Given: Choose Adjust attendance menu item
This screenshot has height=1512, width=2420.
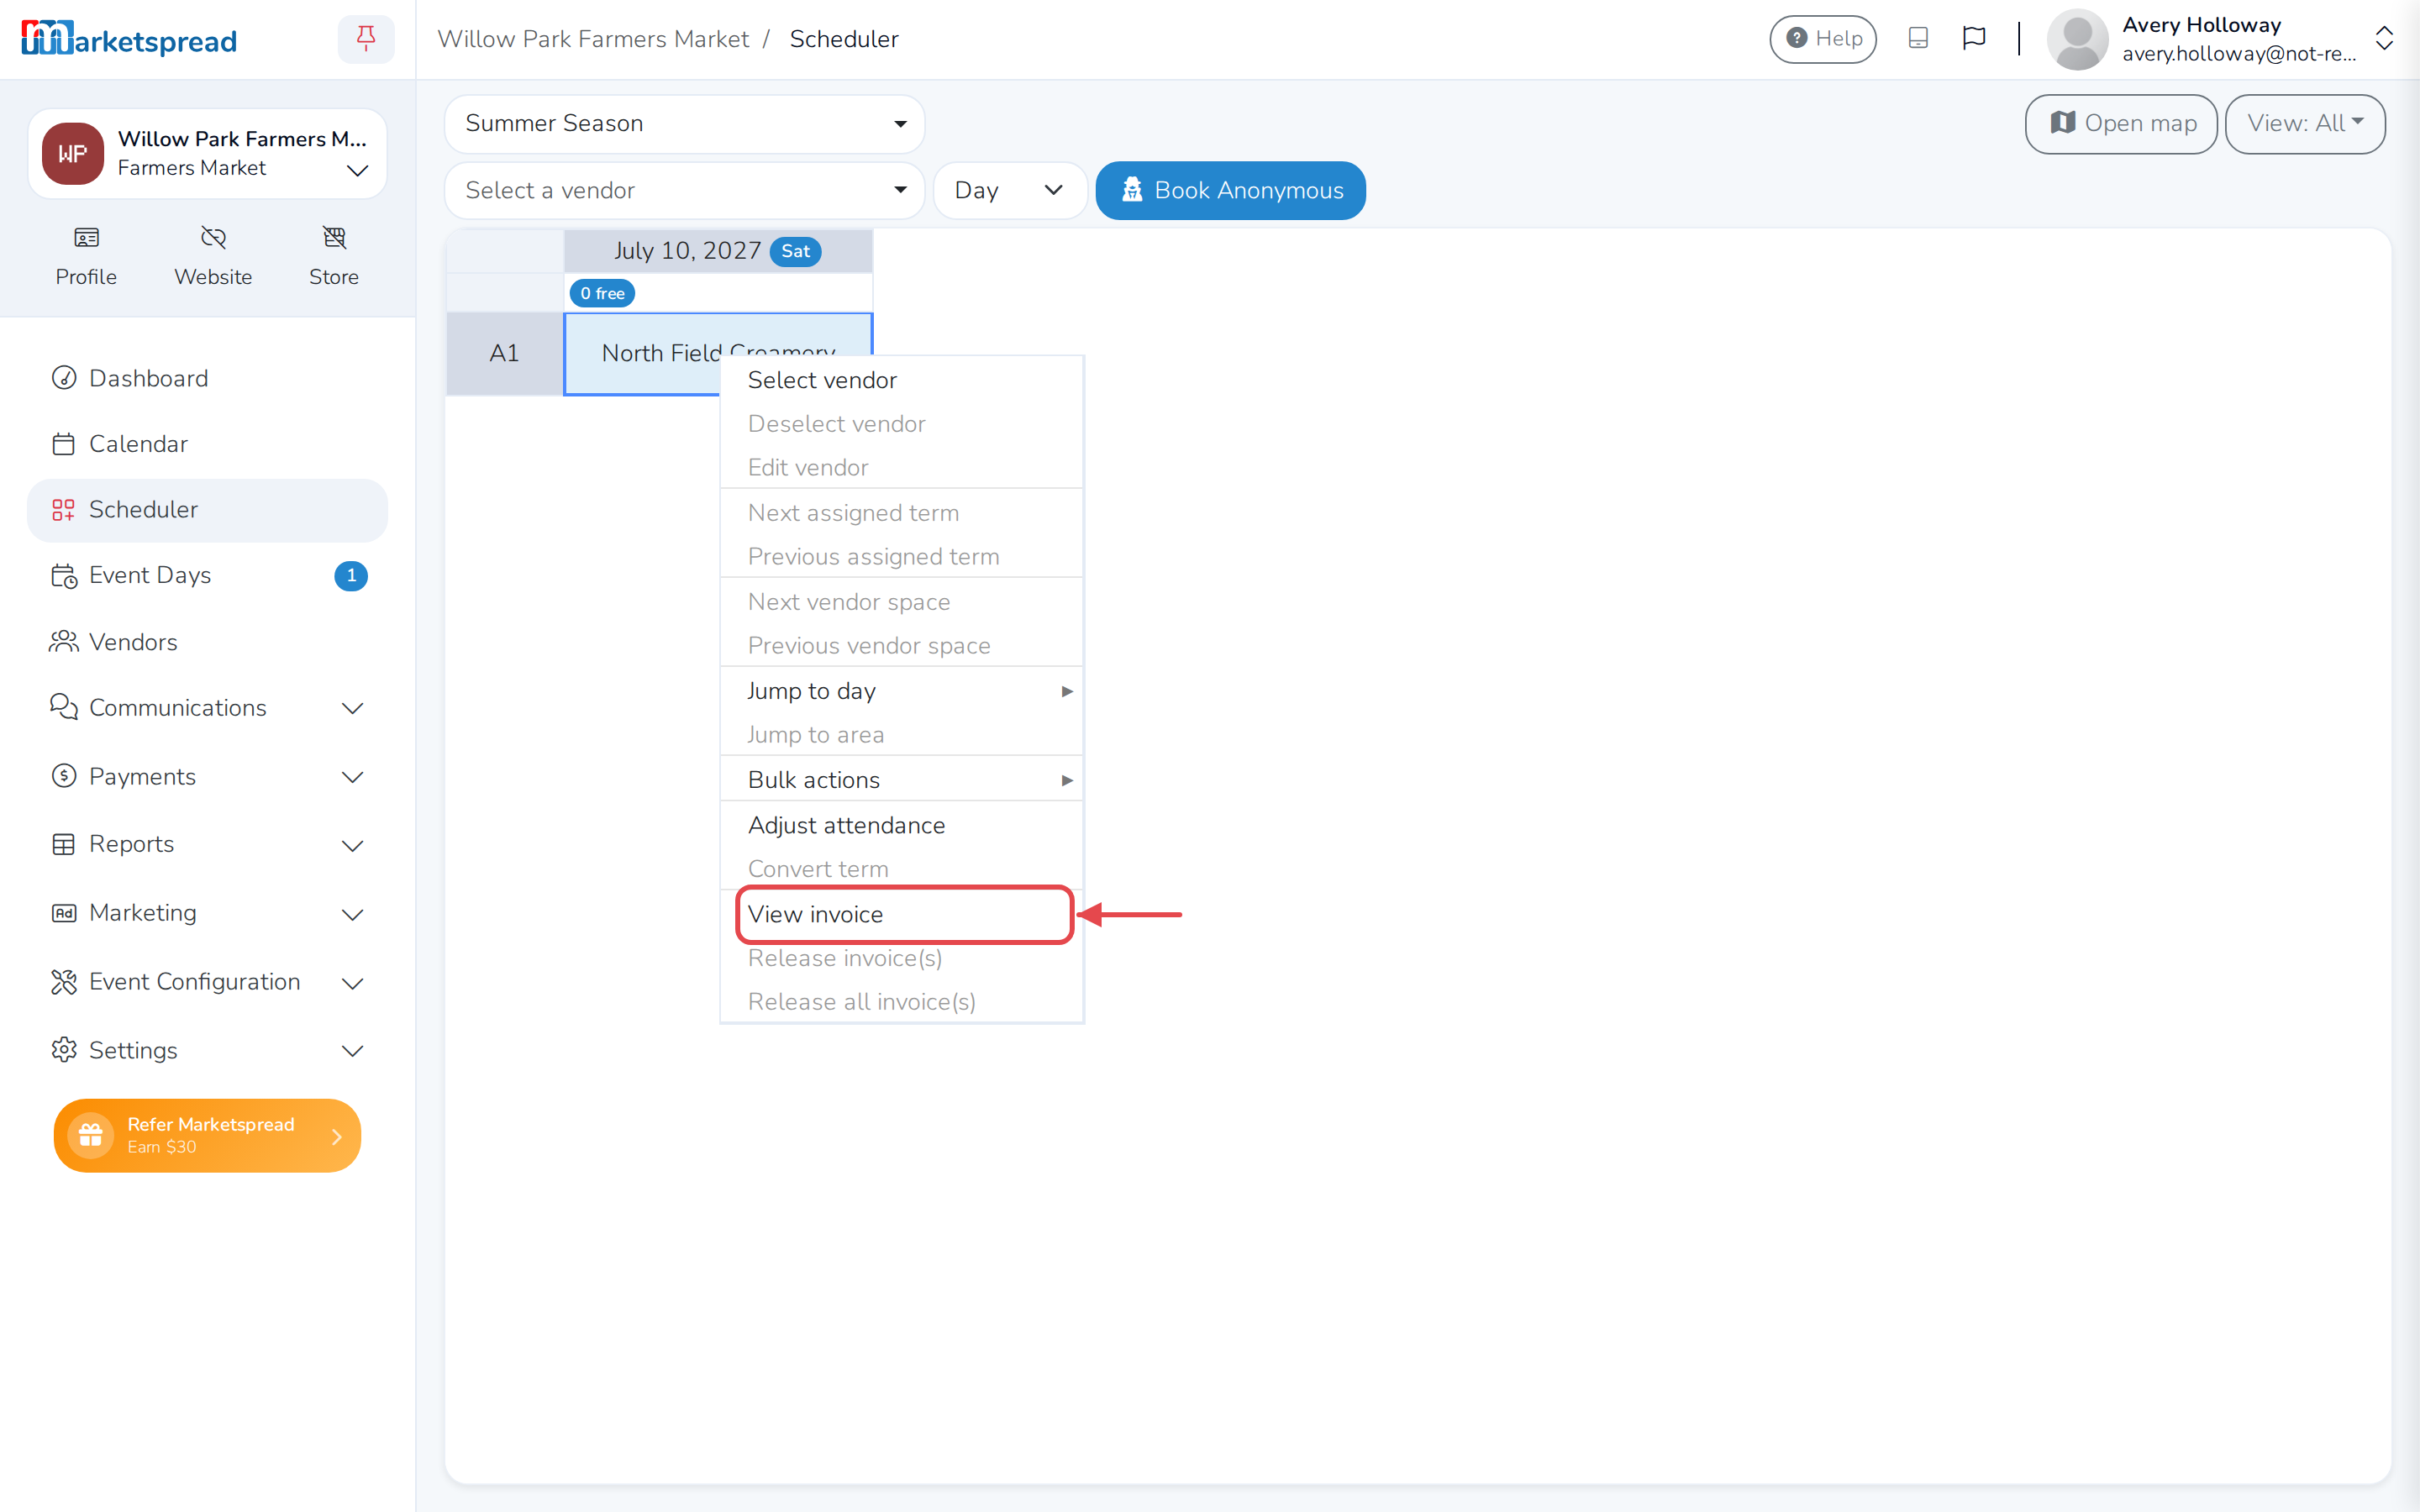Looking at the screenshot, I should (902, 825).
